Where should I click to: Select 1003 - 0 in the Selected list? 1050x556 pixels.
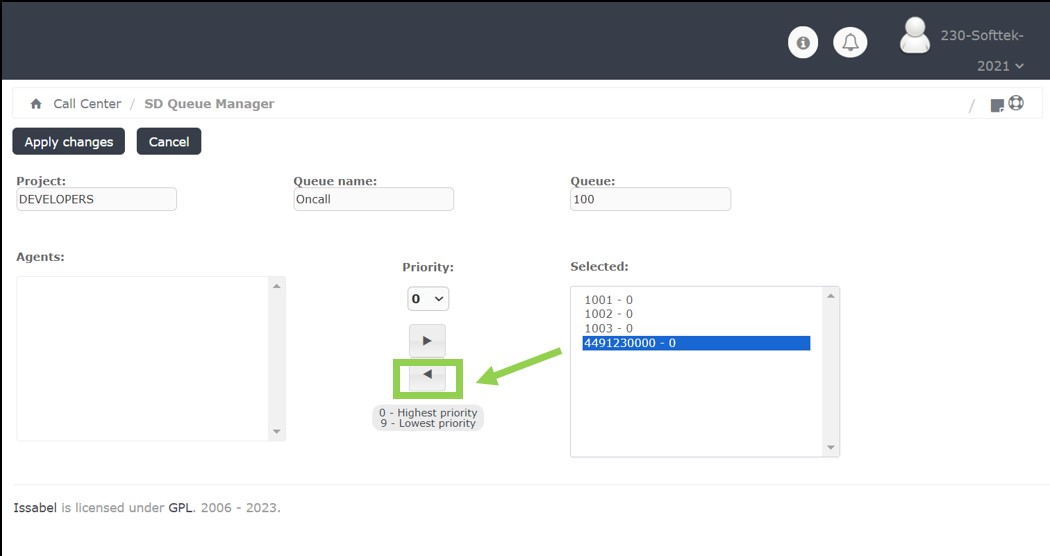(609, 328)
